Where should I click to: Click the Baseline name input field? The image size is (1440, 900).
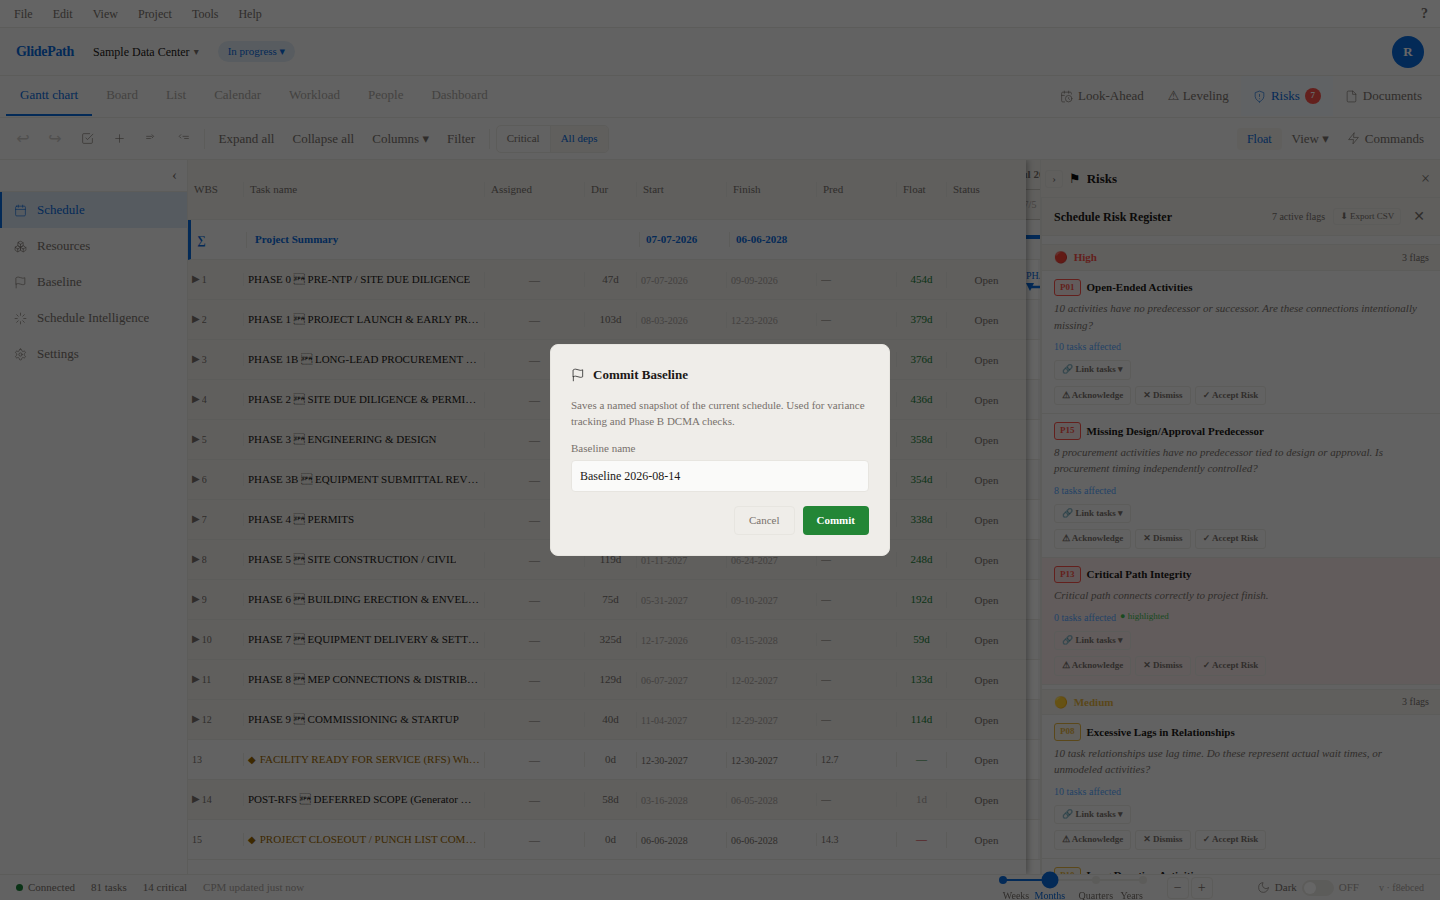(x=720, y=476)
